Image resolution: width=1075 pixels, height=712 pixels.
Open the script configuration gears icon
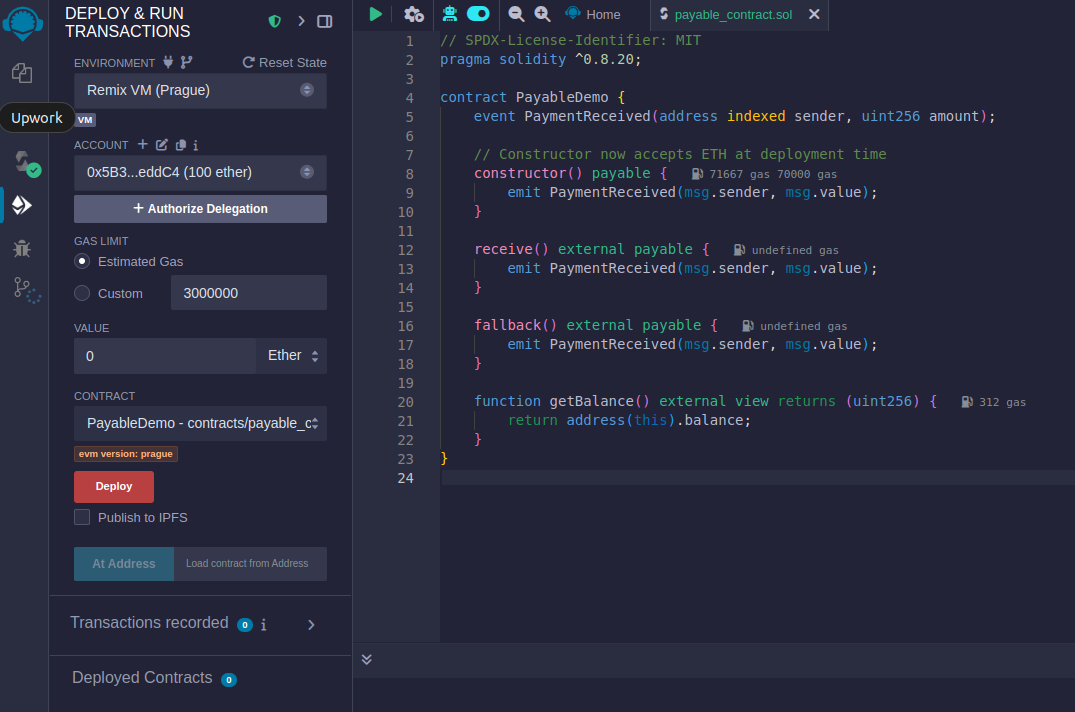tap(414, 14)
